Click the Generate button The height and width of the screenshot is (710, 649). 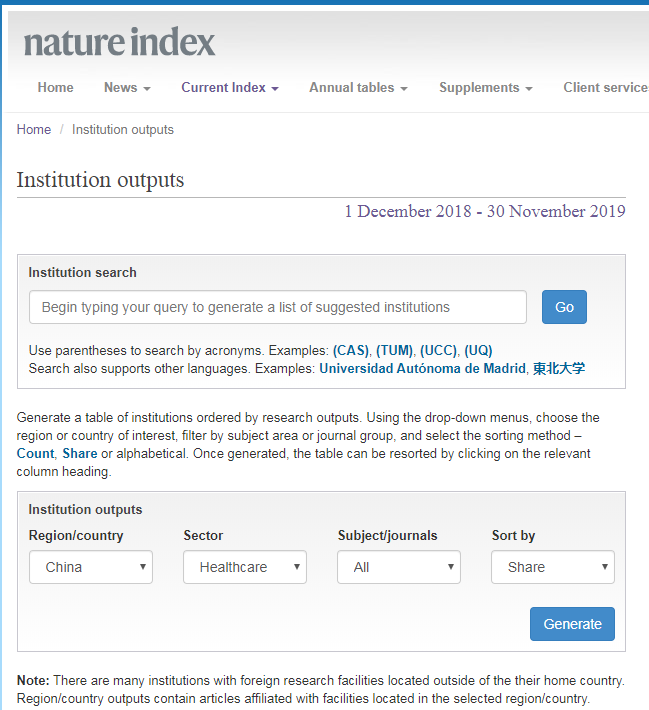pyautogui.click(x=572, y=624)
